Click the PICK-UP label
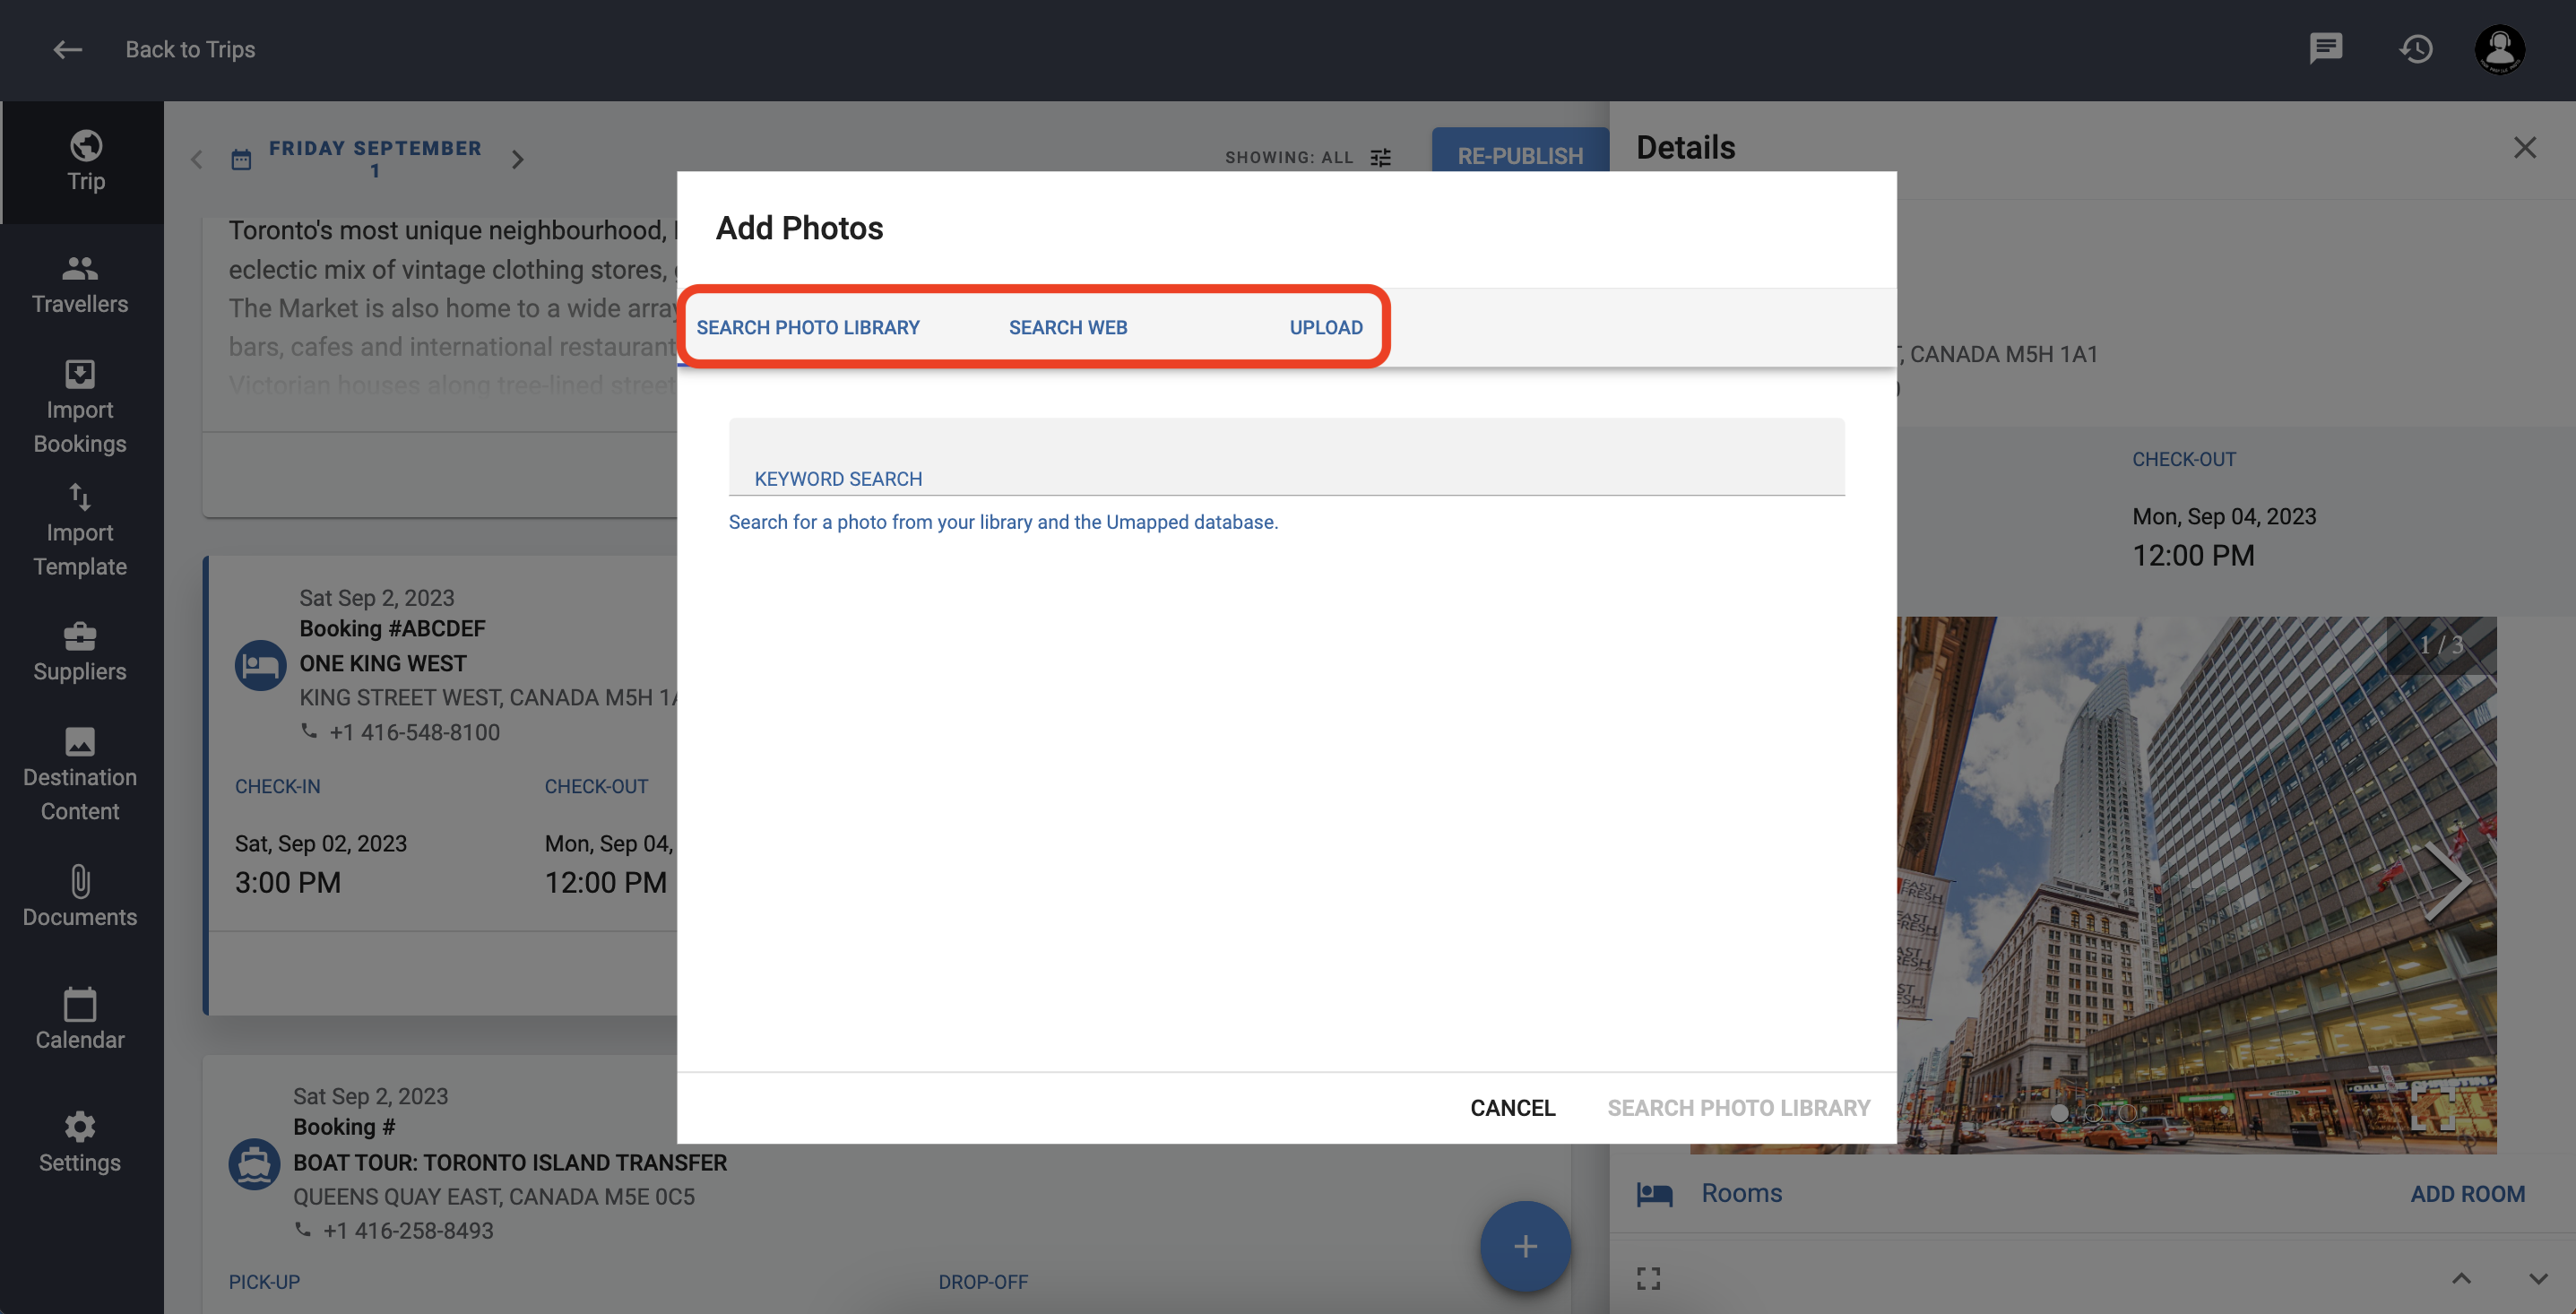 click(x=264, y=1281)
